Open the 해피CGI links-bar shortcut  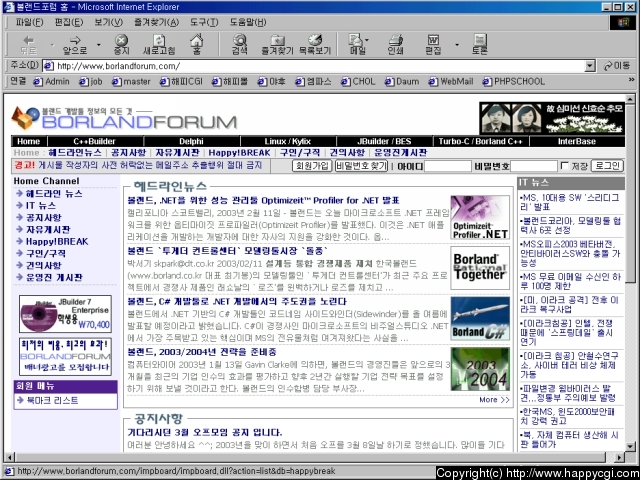point(182,82)
